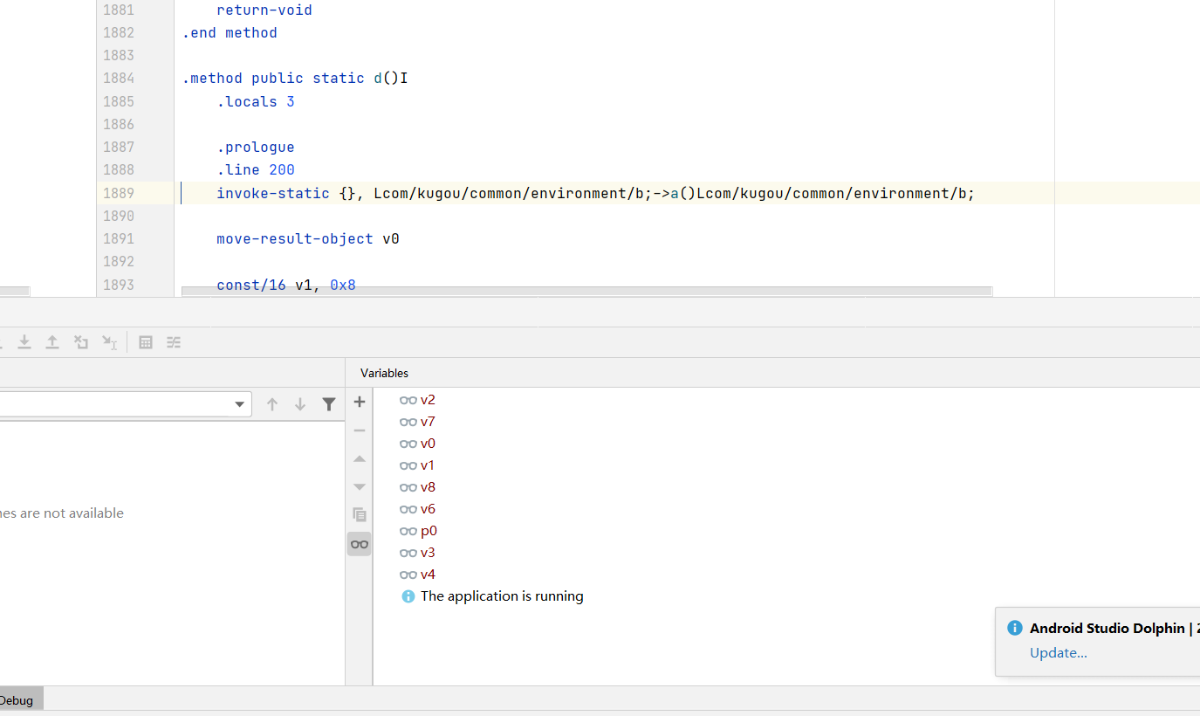Switch to the Debug tool window tab

(16, 700)
